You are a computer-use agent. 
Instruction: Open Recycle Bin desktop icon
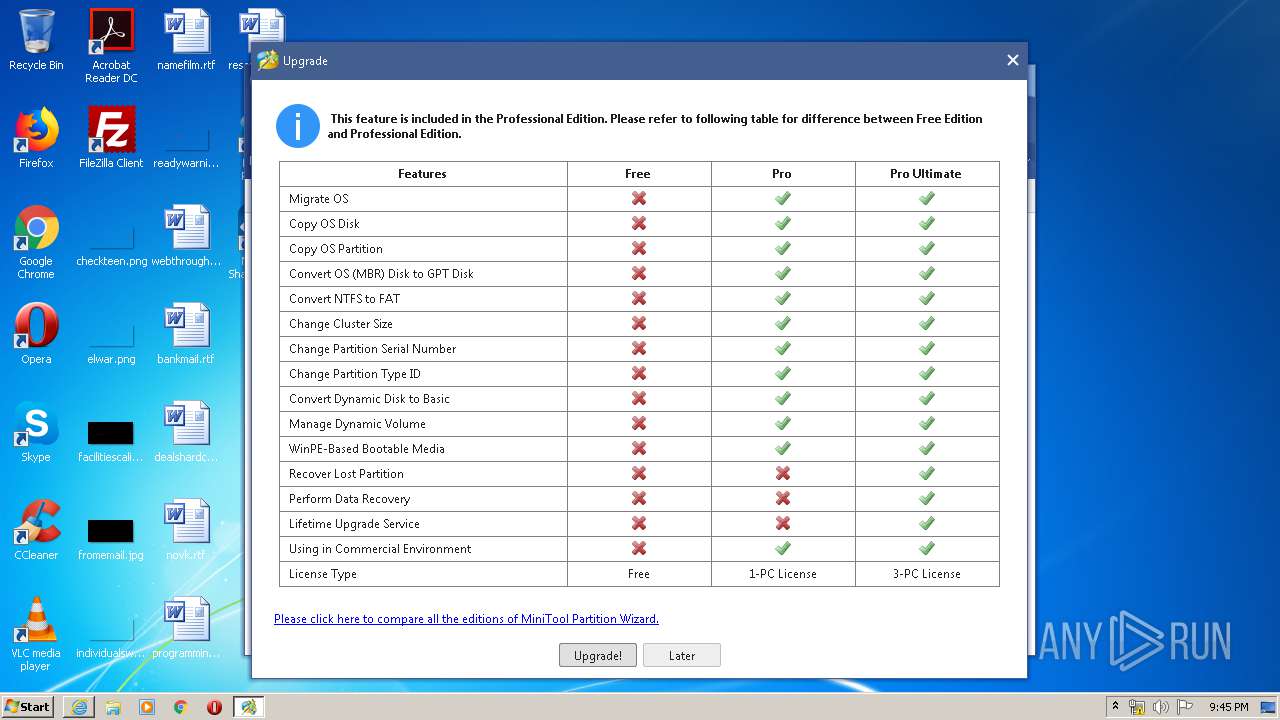36,40
